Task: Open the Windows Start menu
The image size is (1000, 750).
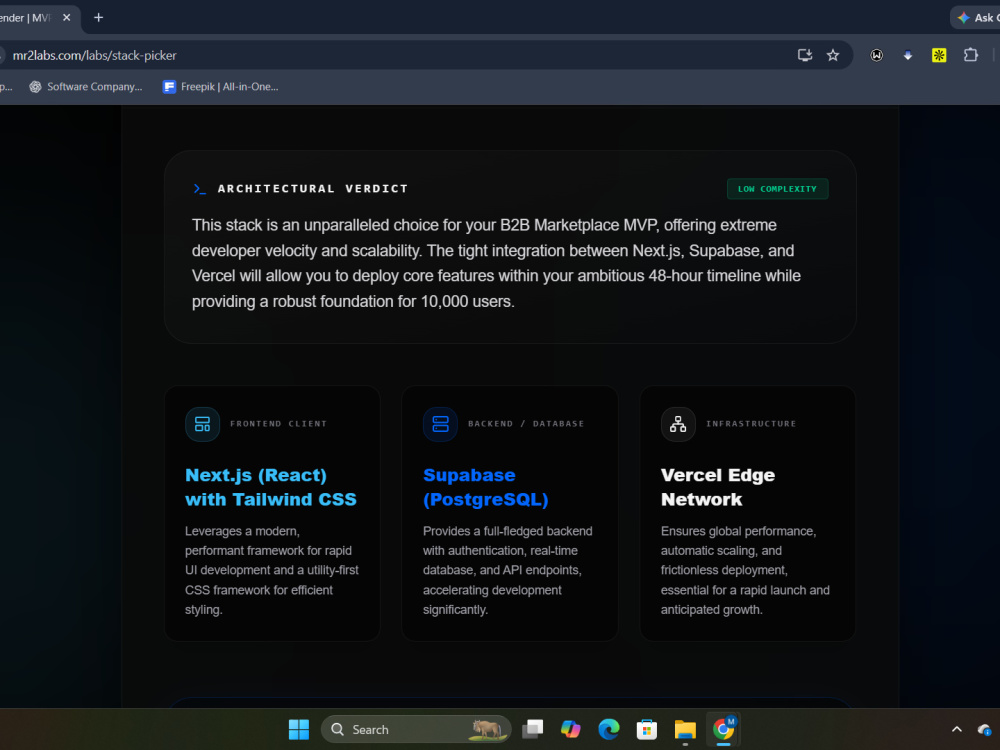Action: pyautogui.click(x=298, y=729)
